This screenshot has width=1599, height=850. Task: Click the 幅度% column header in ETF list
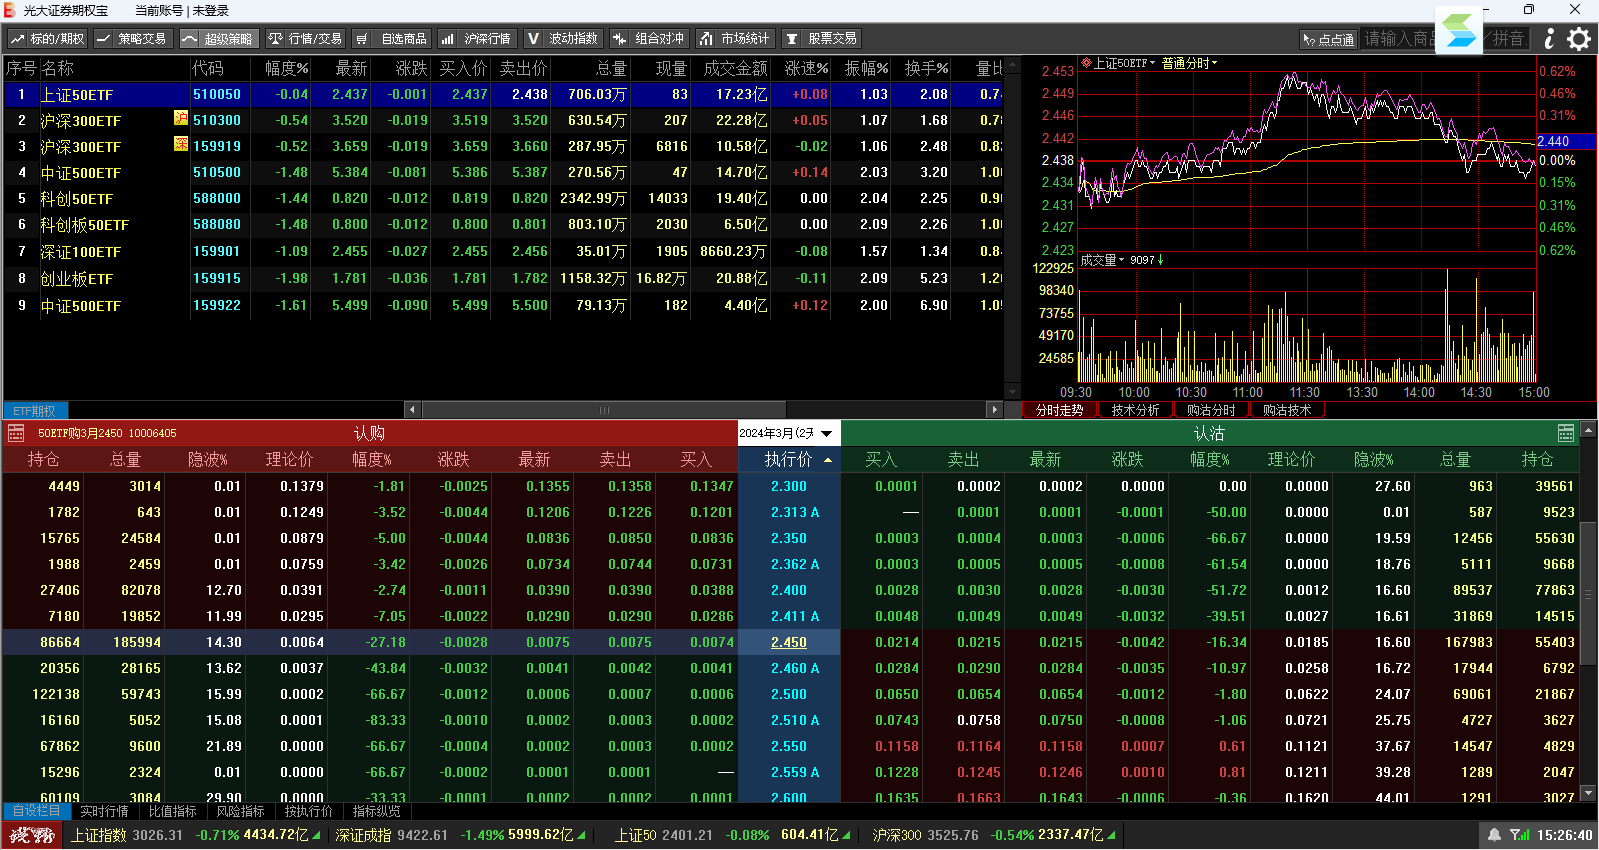pos(286,68)
